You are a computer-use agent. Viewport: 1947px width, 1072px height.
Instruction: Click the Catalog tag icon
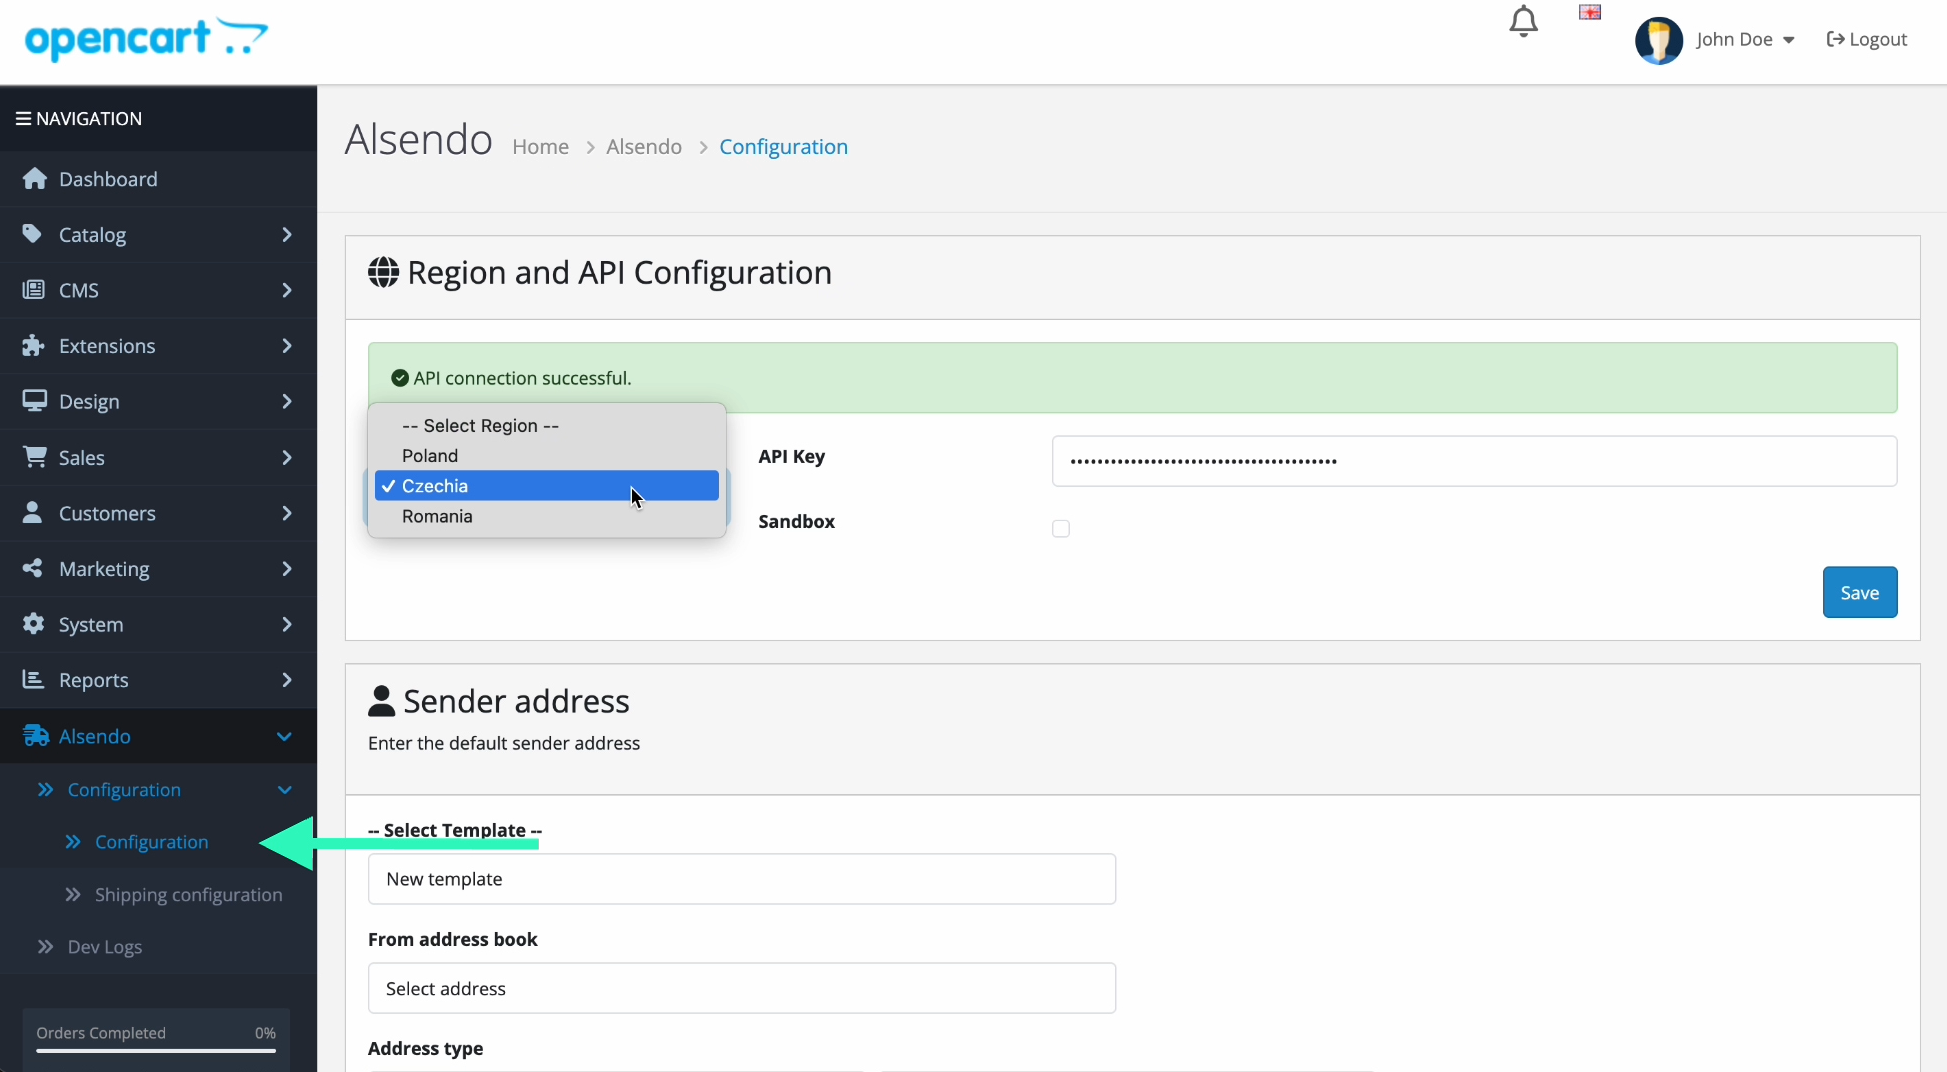33,234
